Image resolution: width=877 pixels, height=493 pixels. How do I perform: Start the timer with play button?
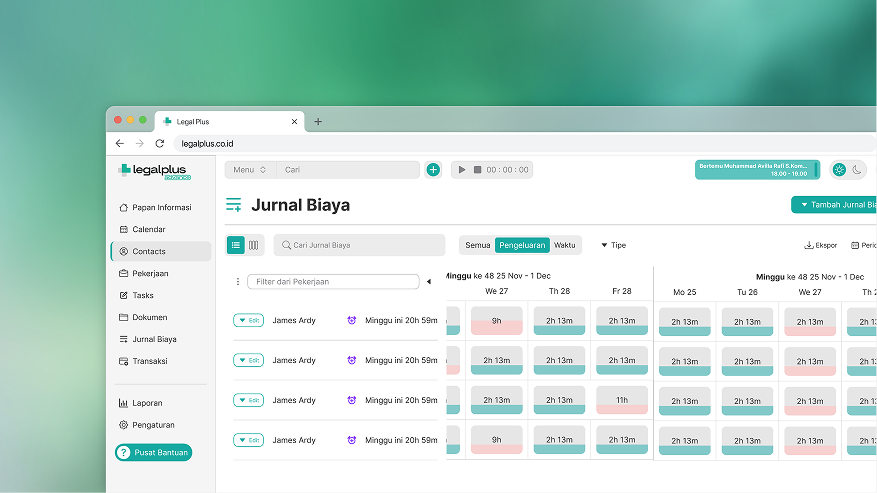[x=462, y=170]
